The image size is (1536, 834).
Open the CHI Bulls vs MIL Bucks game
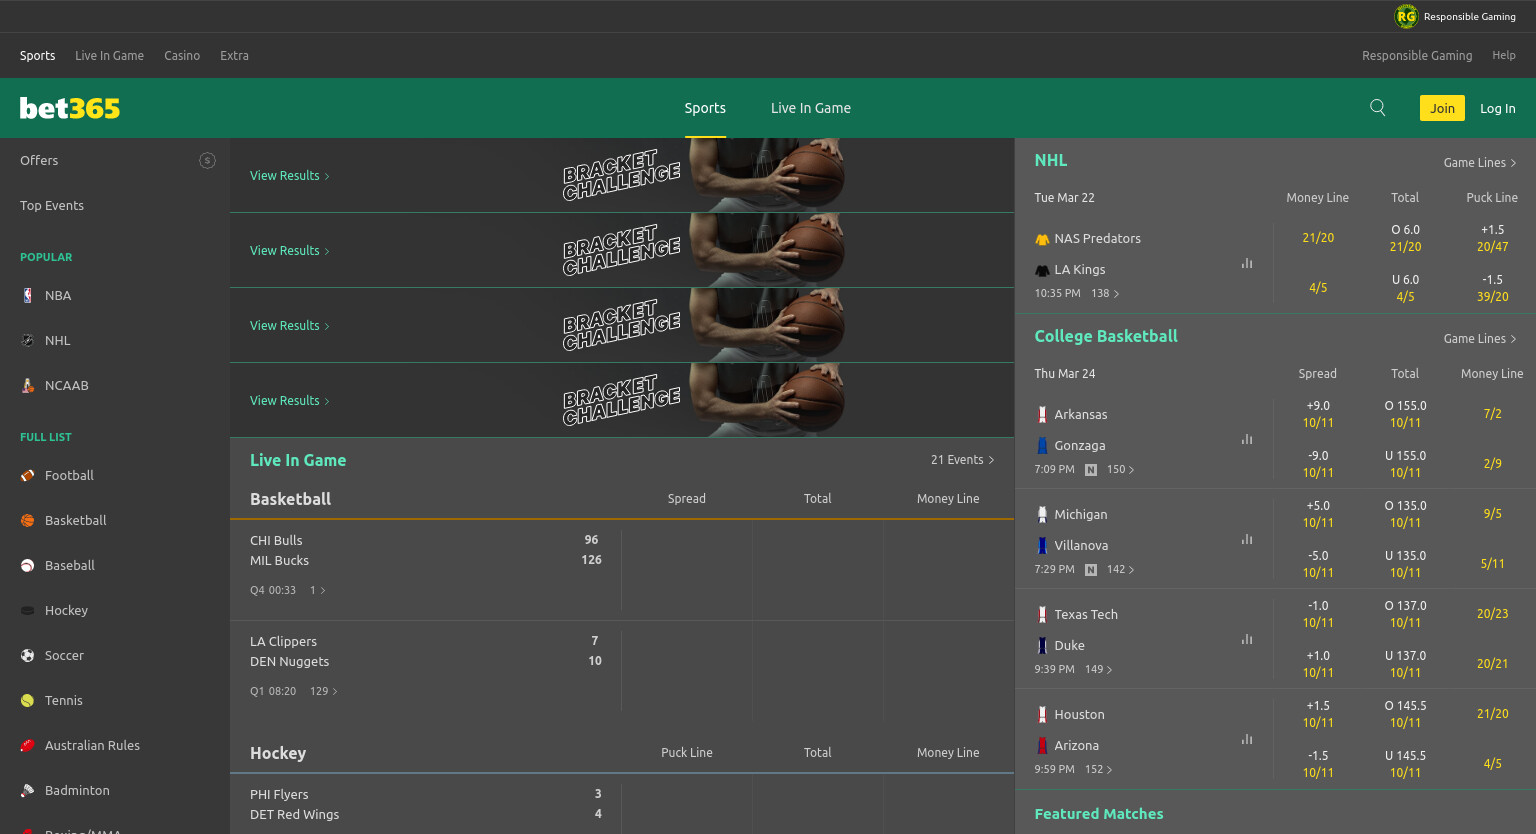coord(425,570)
